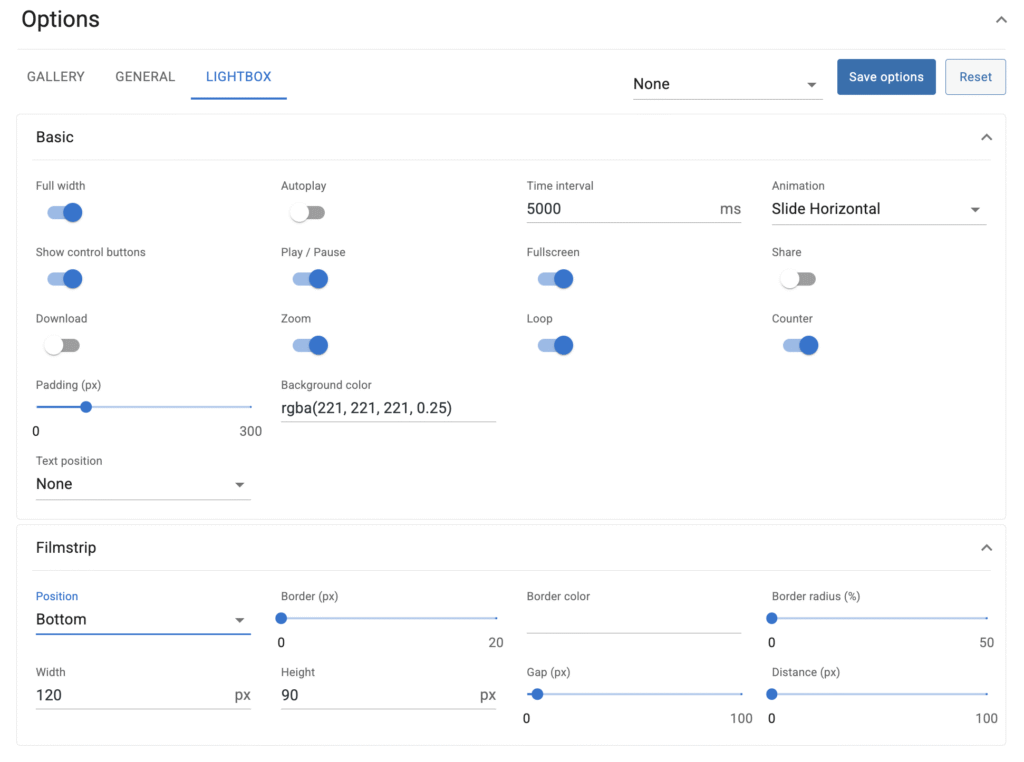Expand the Filmstrip Position dropdown
Viewport: 1024px width, 762px height.
142,620
